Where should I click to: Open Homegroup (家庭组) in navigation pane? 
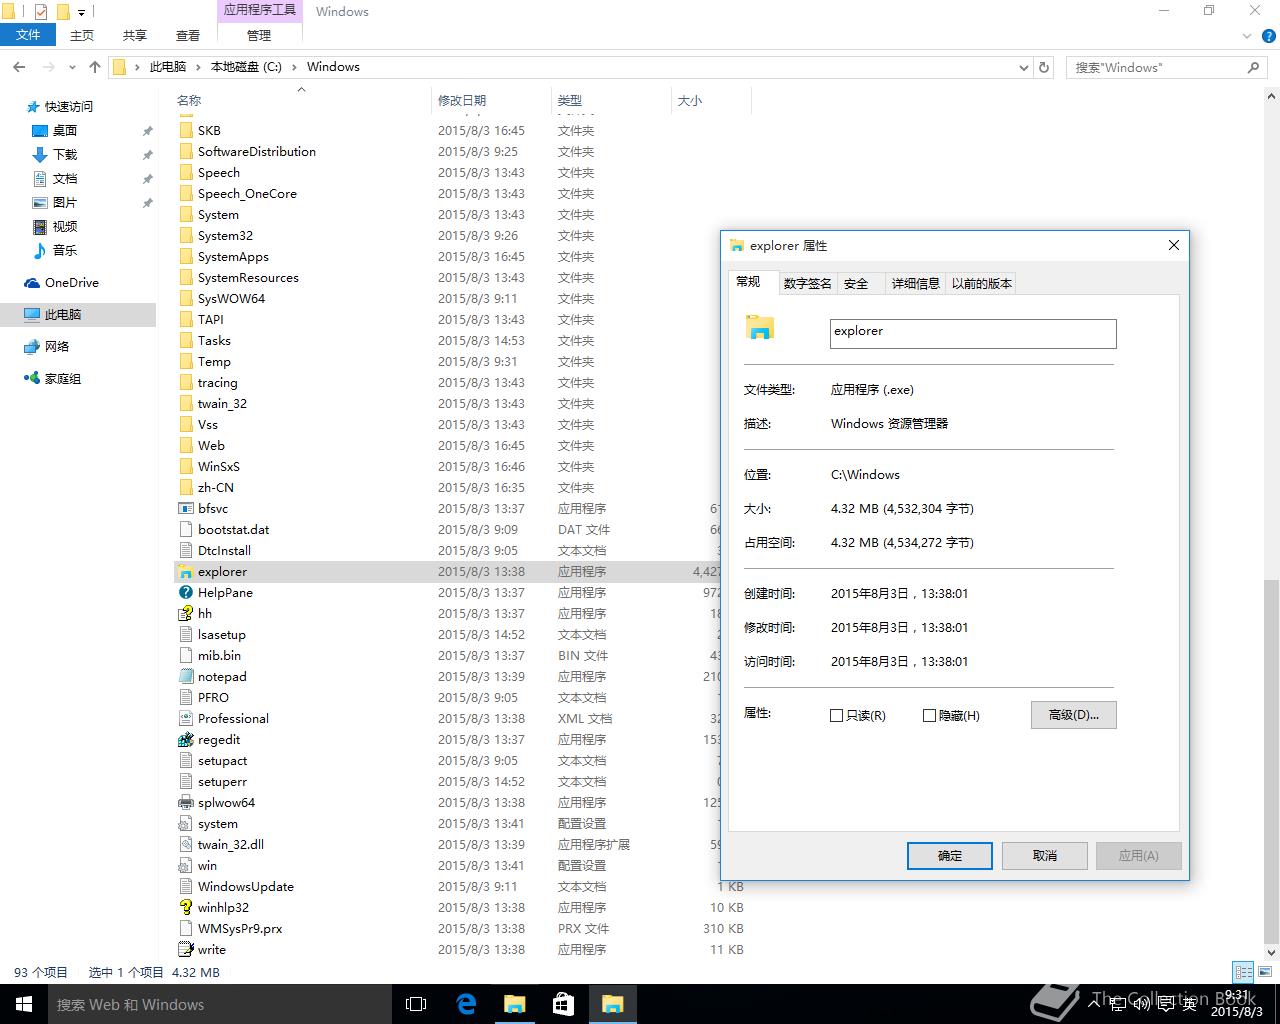tap(63, 379)
